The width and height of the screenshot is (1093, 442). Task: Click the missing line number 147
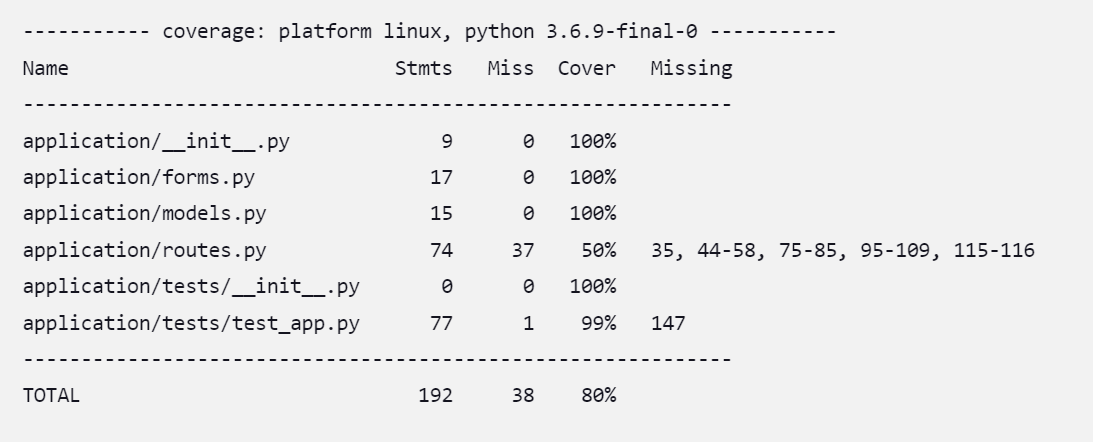tap(668, 323)
